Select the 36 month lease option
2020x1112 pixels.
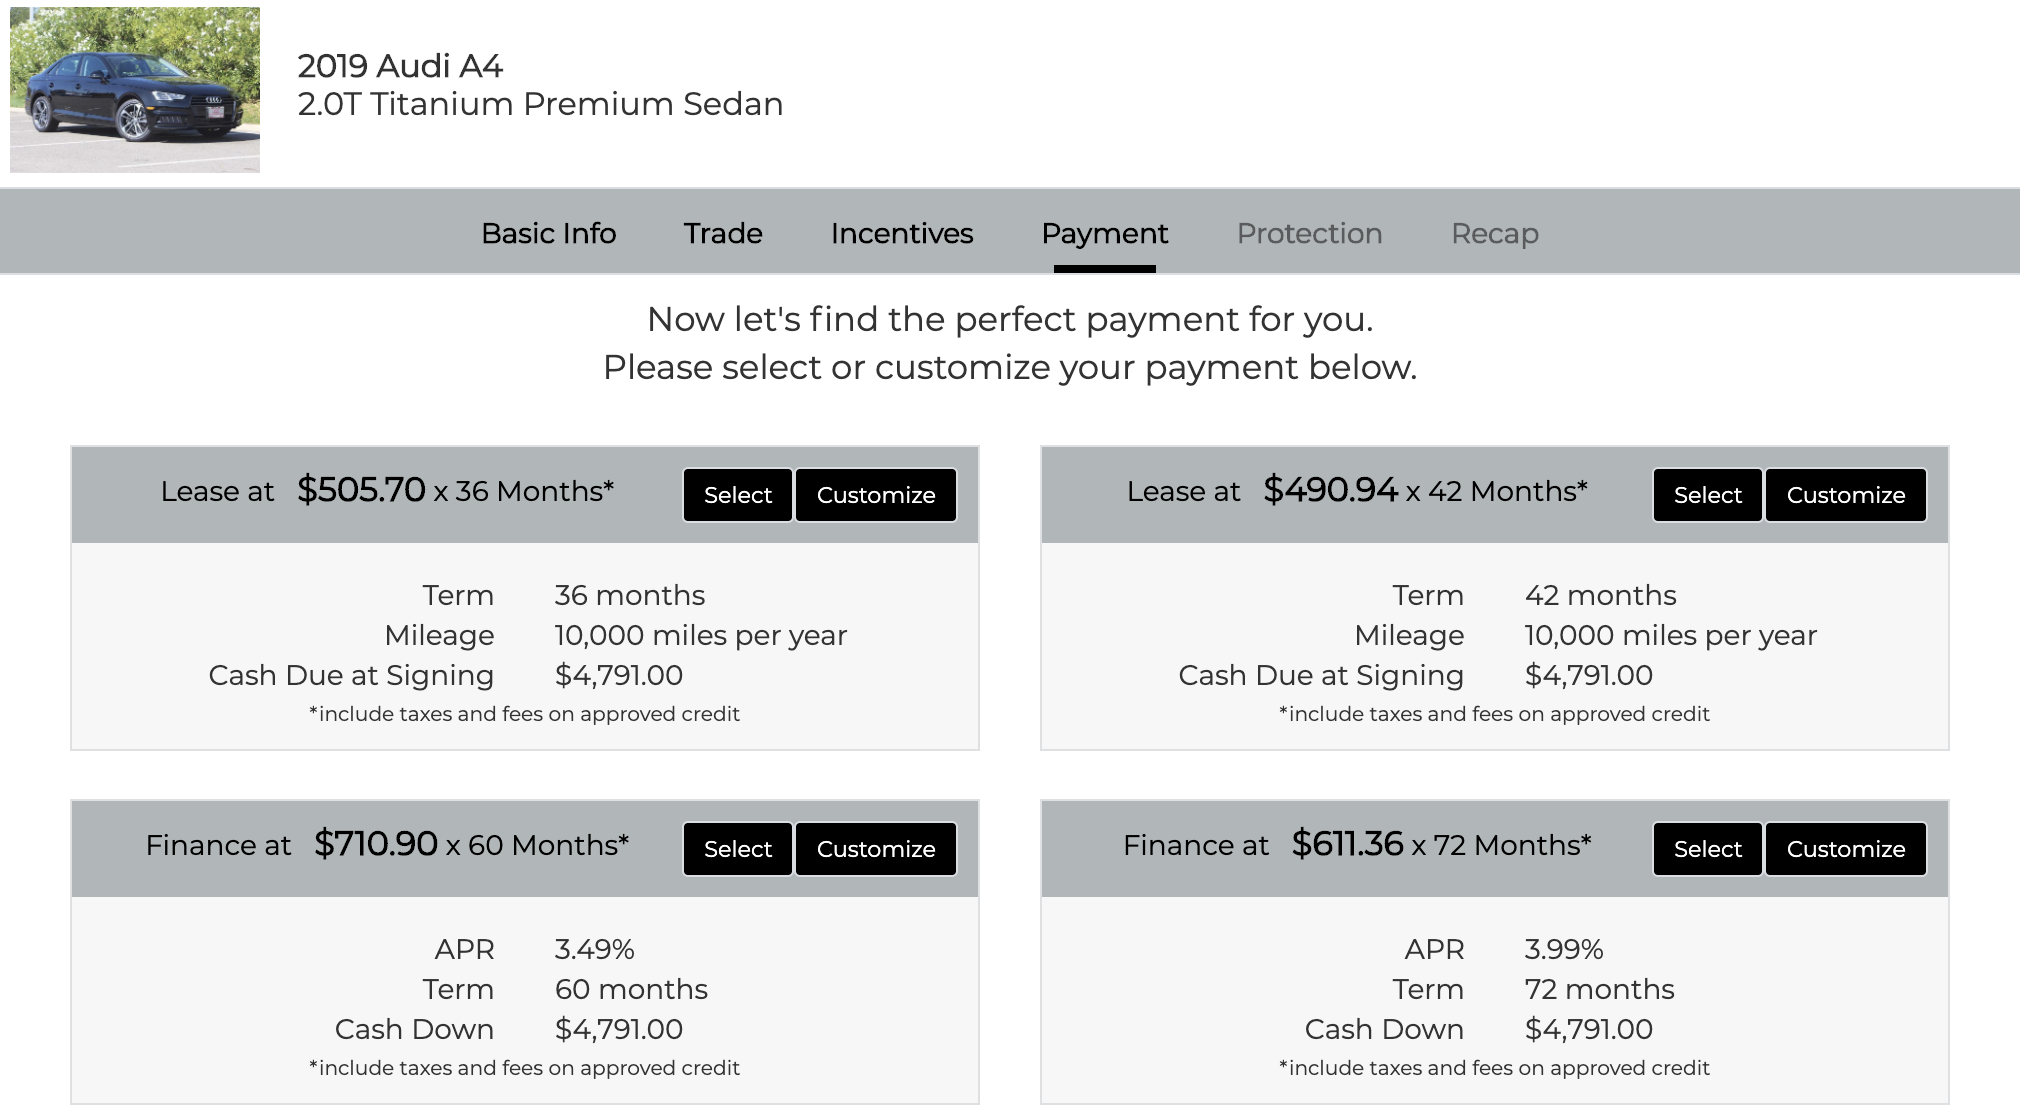[738, 495]
